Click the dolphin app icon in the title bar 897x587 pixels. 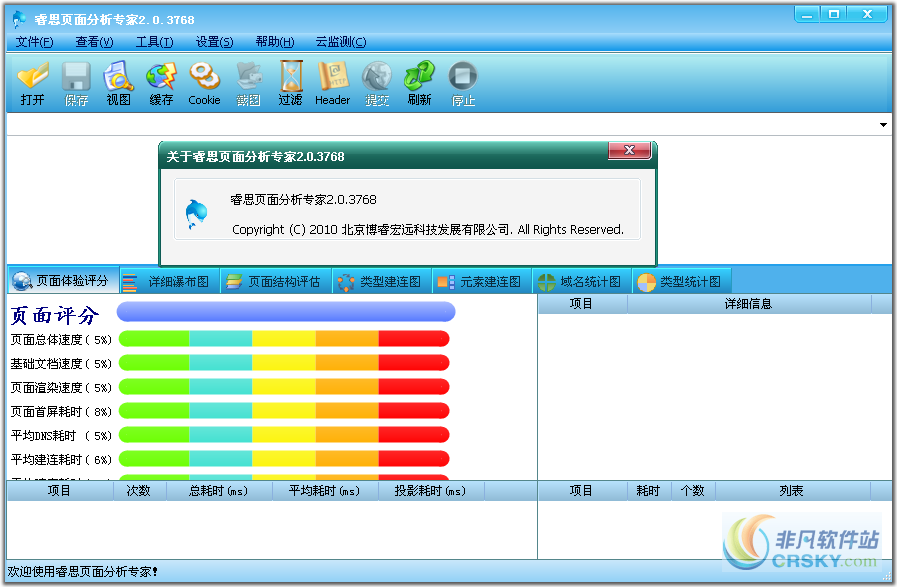(19, 19)
